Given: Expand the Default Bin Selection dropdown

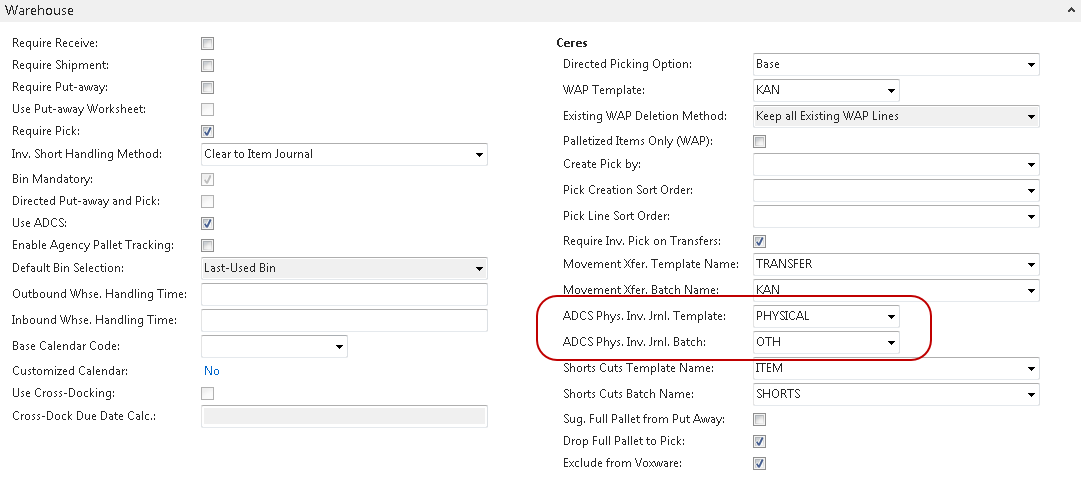Looking at the screenshot, I should [480, 269].
